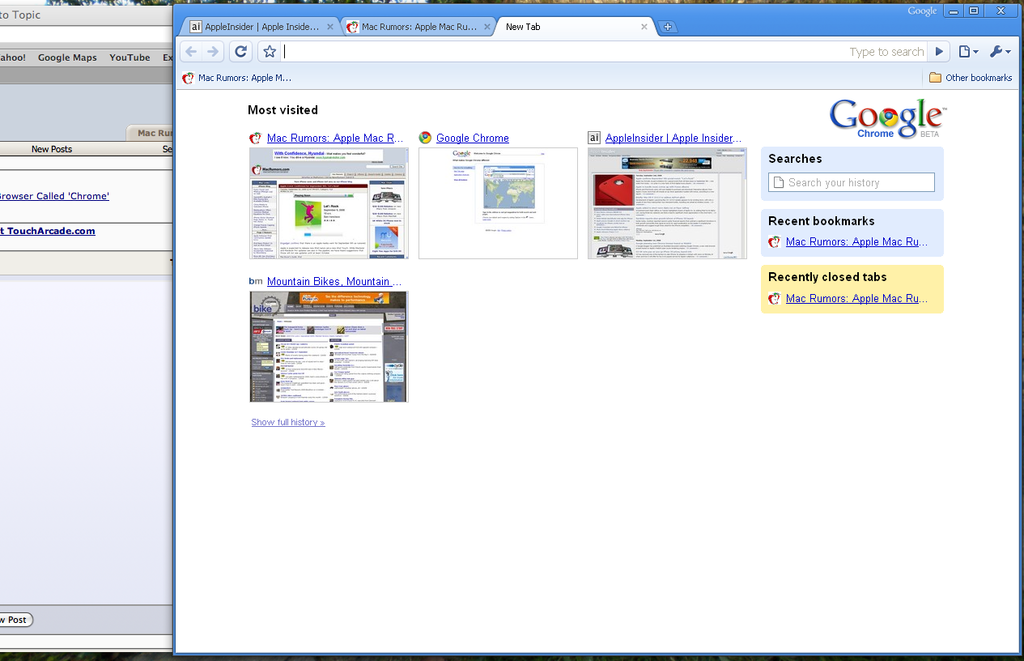The width and height of the screenshot is (1024, 661).
Task: Click the Mountain Bikes page thumbnail
Action: click(x=328, y=346)
